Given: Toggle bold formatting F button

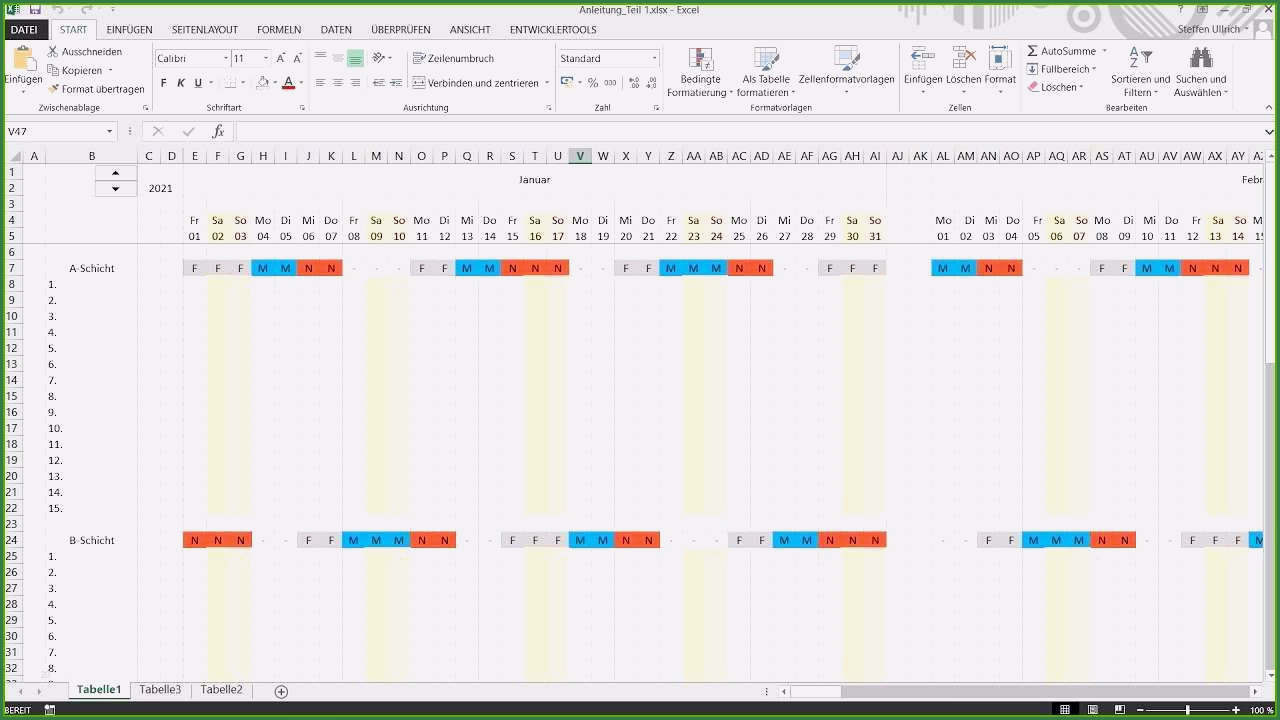Looking at the screenshot, I should 164,83.
